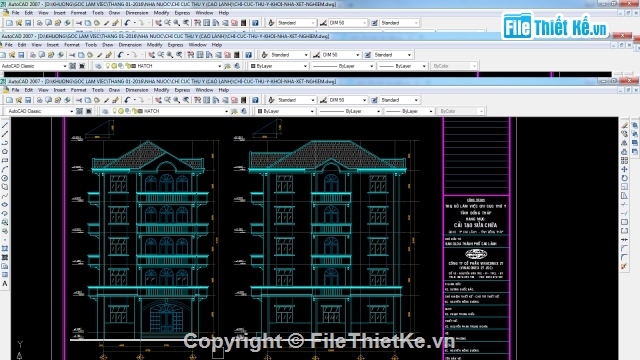Click Help question-mark icon in front window
The image size is (640, 360).
pos(255,100)
